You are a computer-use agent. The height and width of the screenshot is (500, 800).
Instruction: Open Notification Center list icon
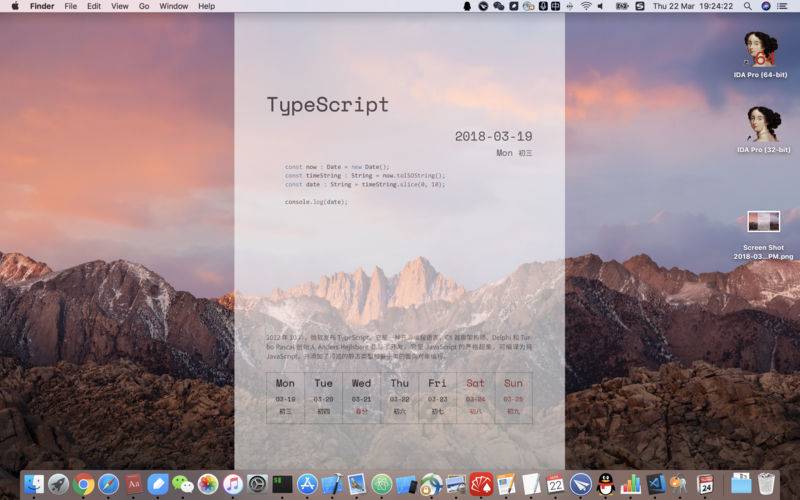pos(782,6)
